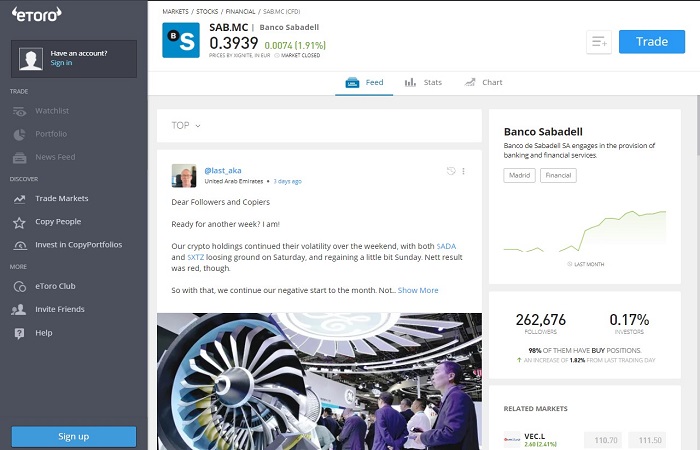Click the $ADA ticker link

446,246
